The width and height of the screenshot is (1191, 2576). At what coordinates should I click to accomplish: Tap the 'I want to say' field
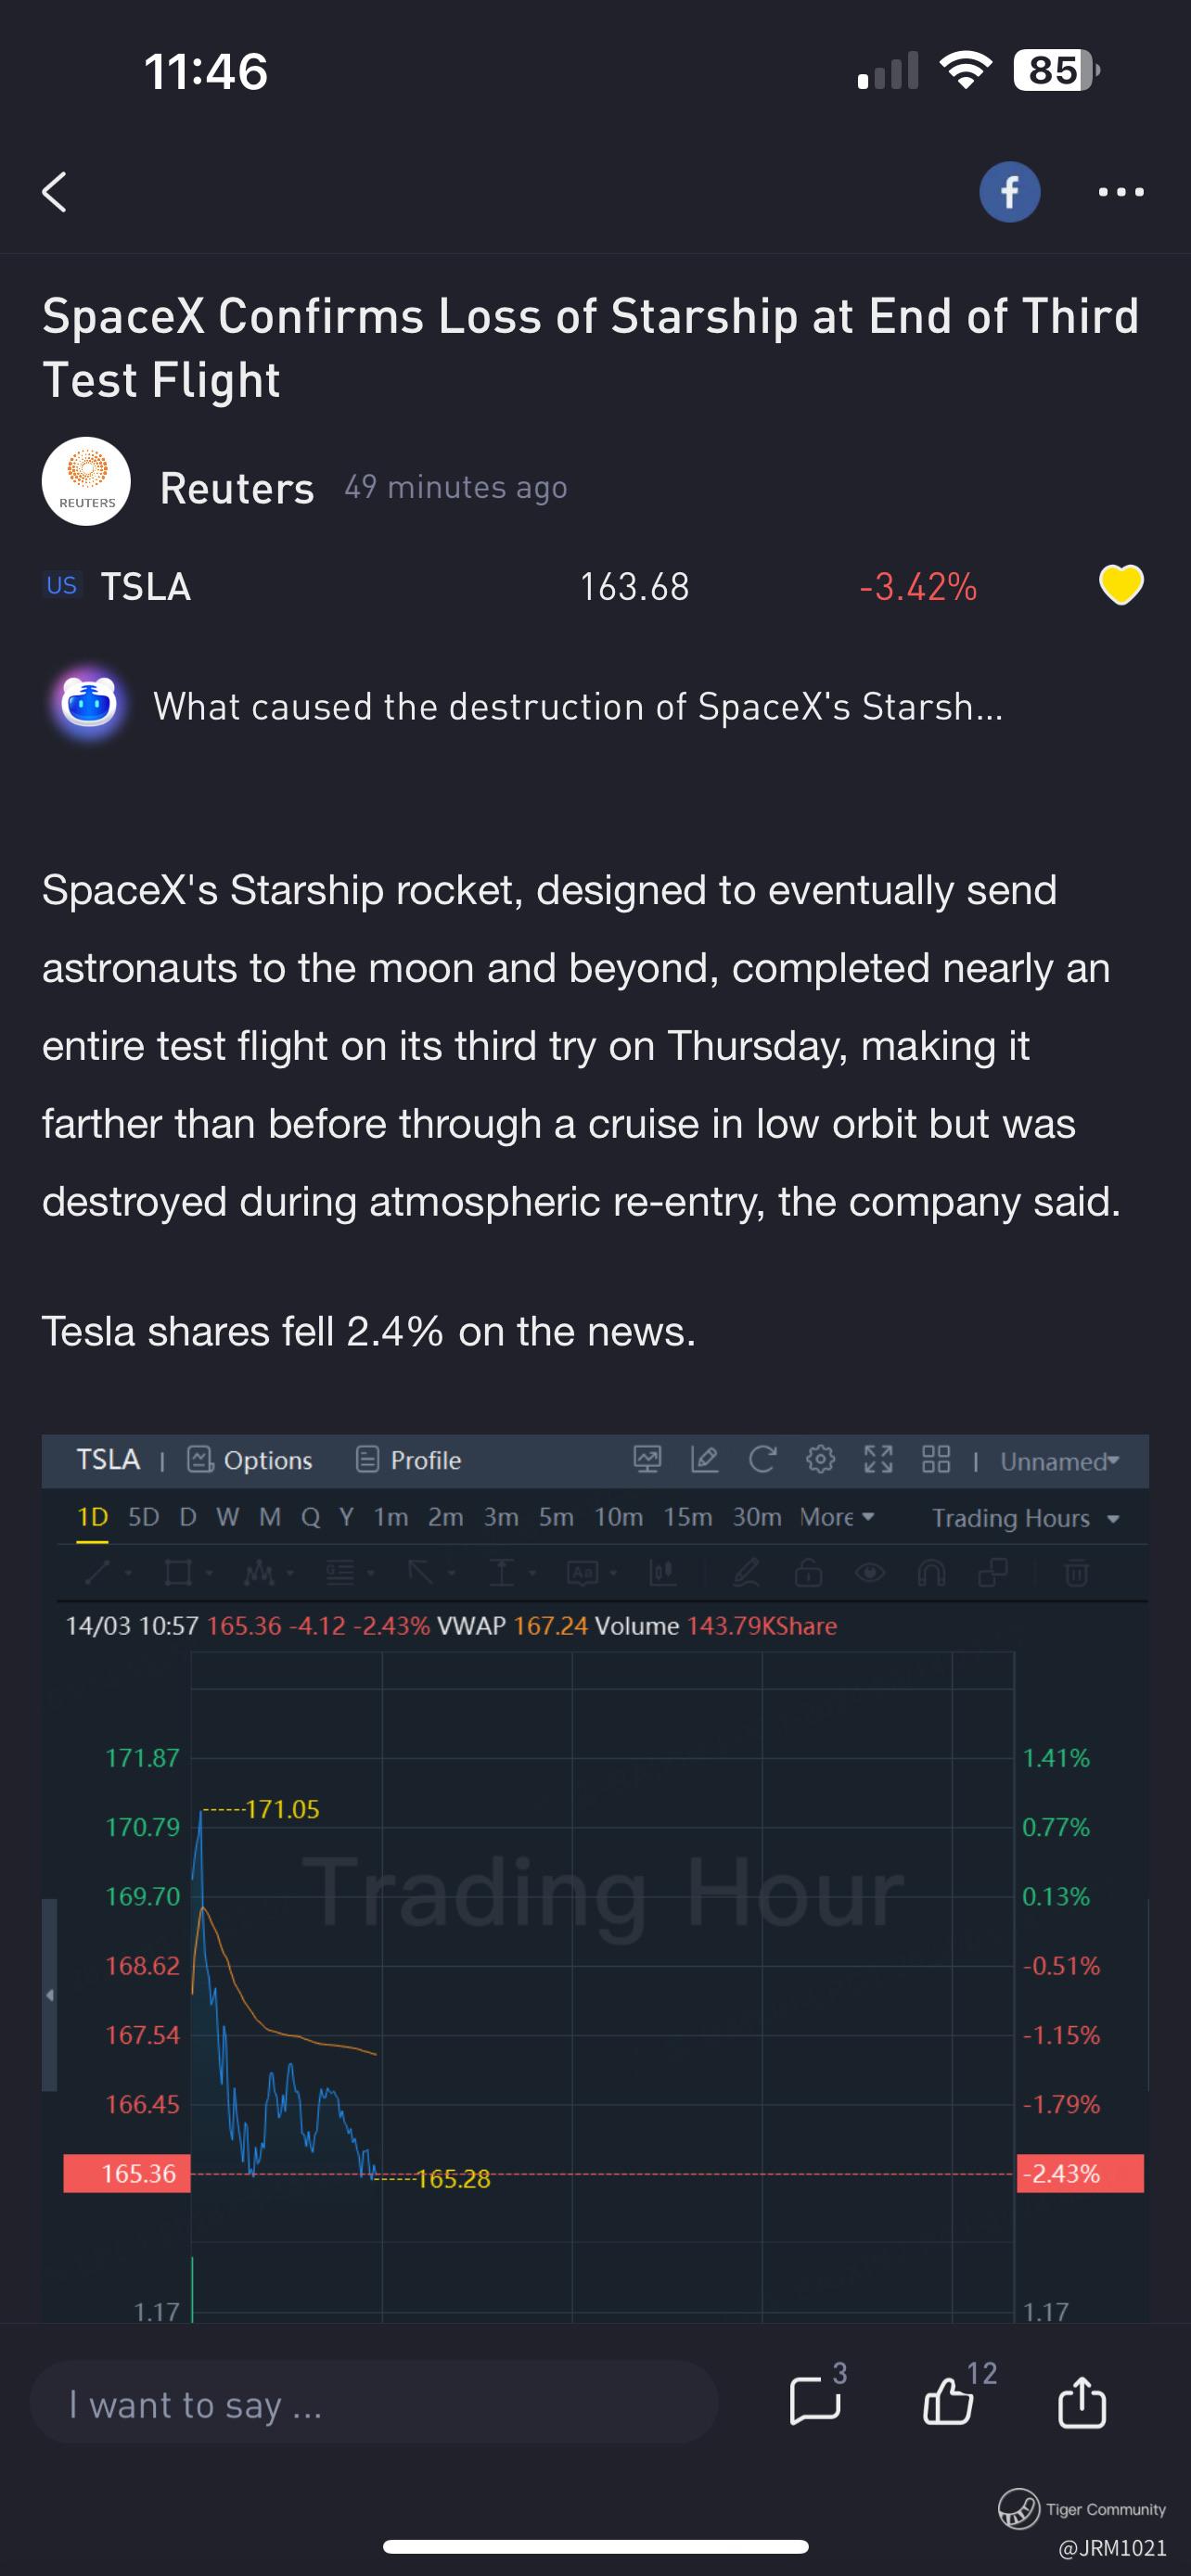pyautogui.click(x=373, y=2404)
